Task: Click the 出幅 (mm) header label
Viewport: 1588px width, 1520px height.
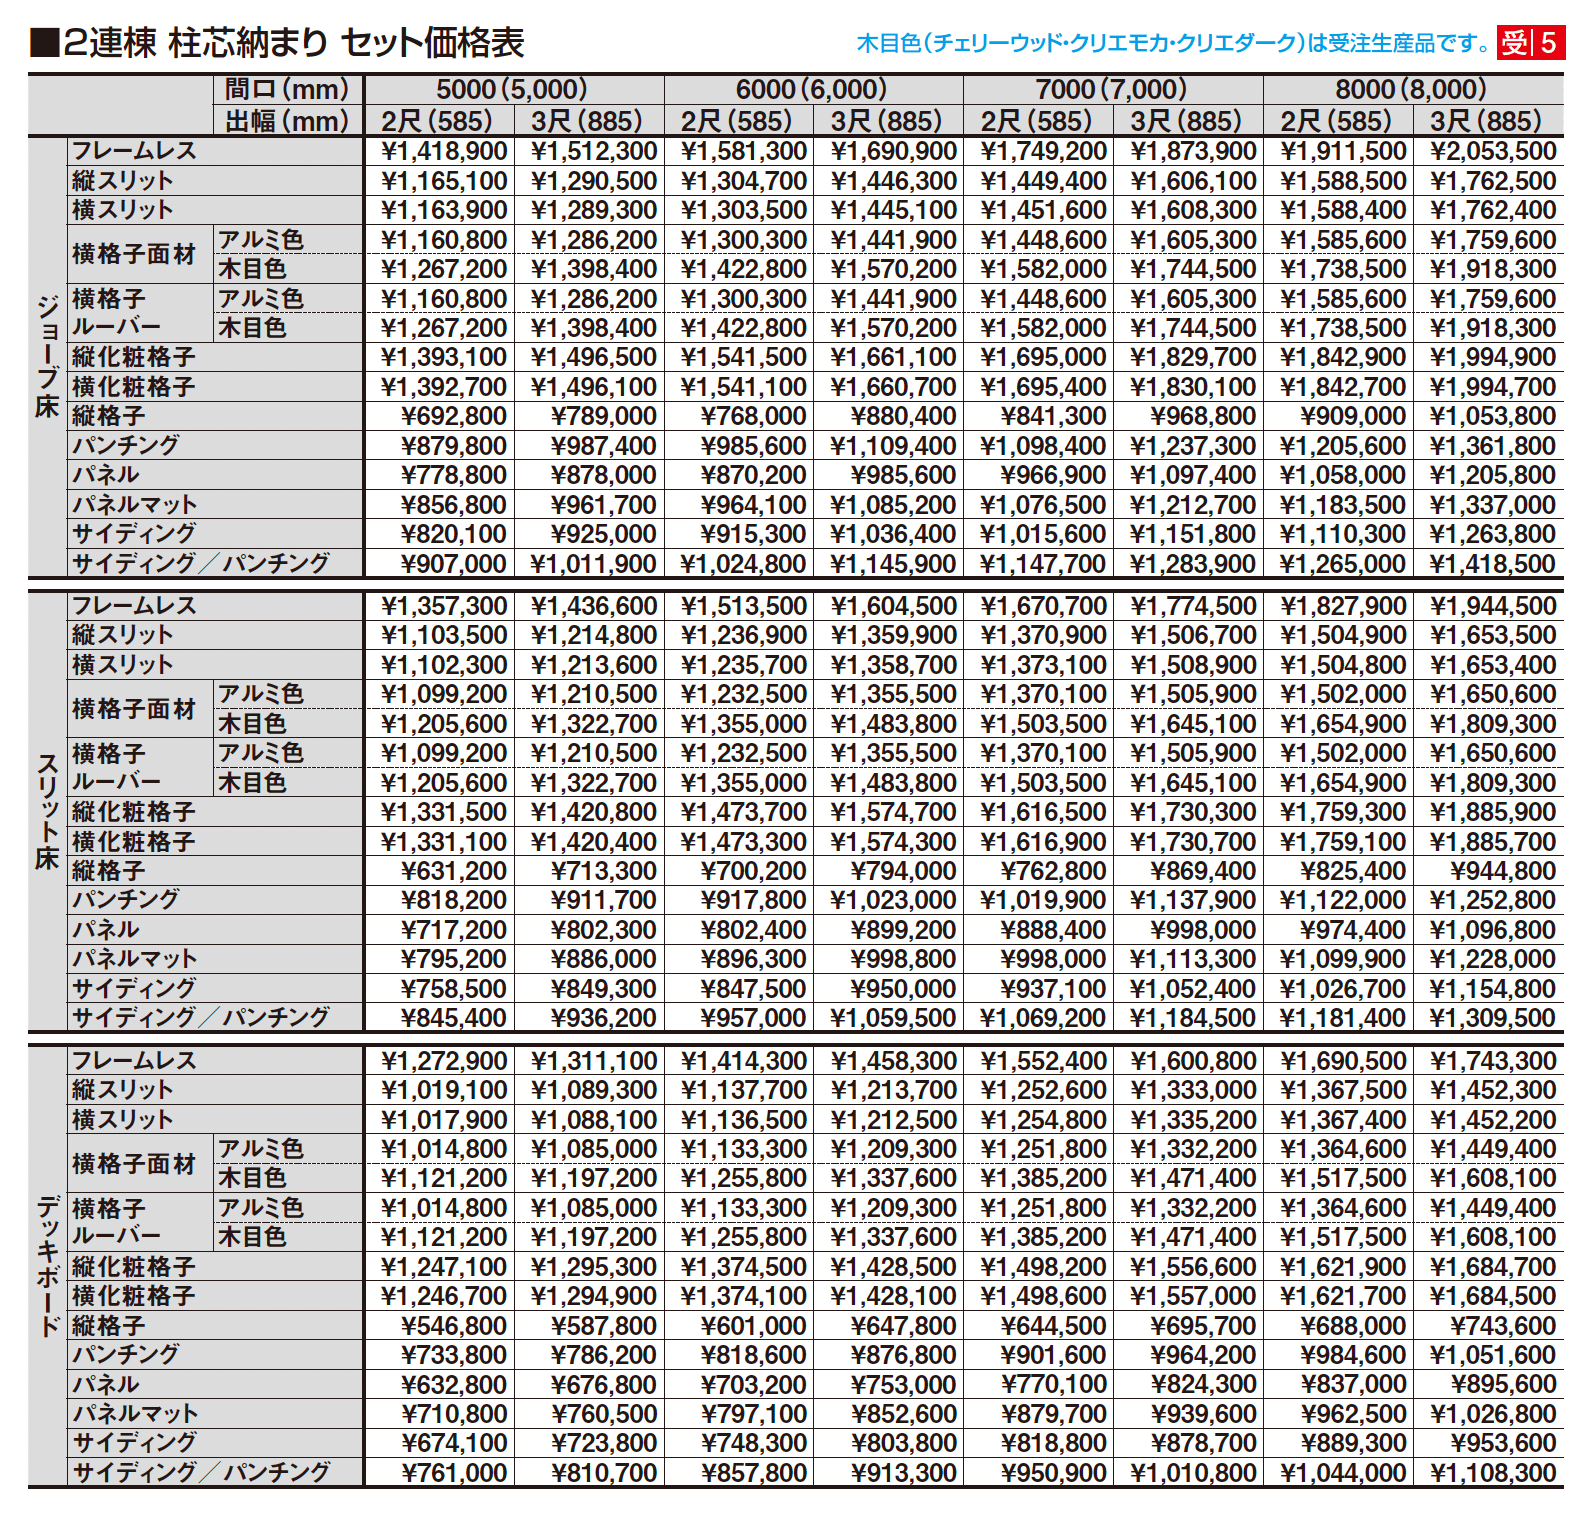Action: click(x=286, y=121)
